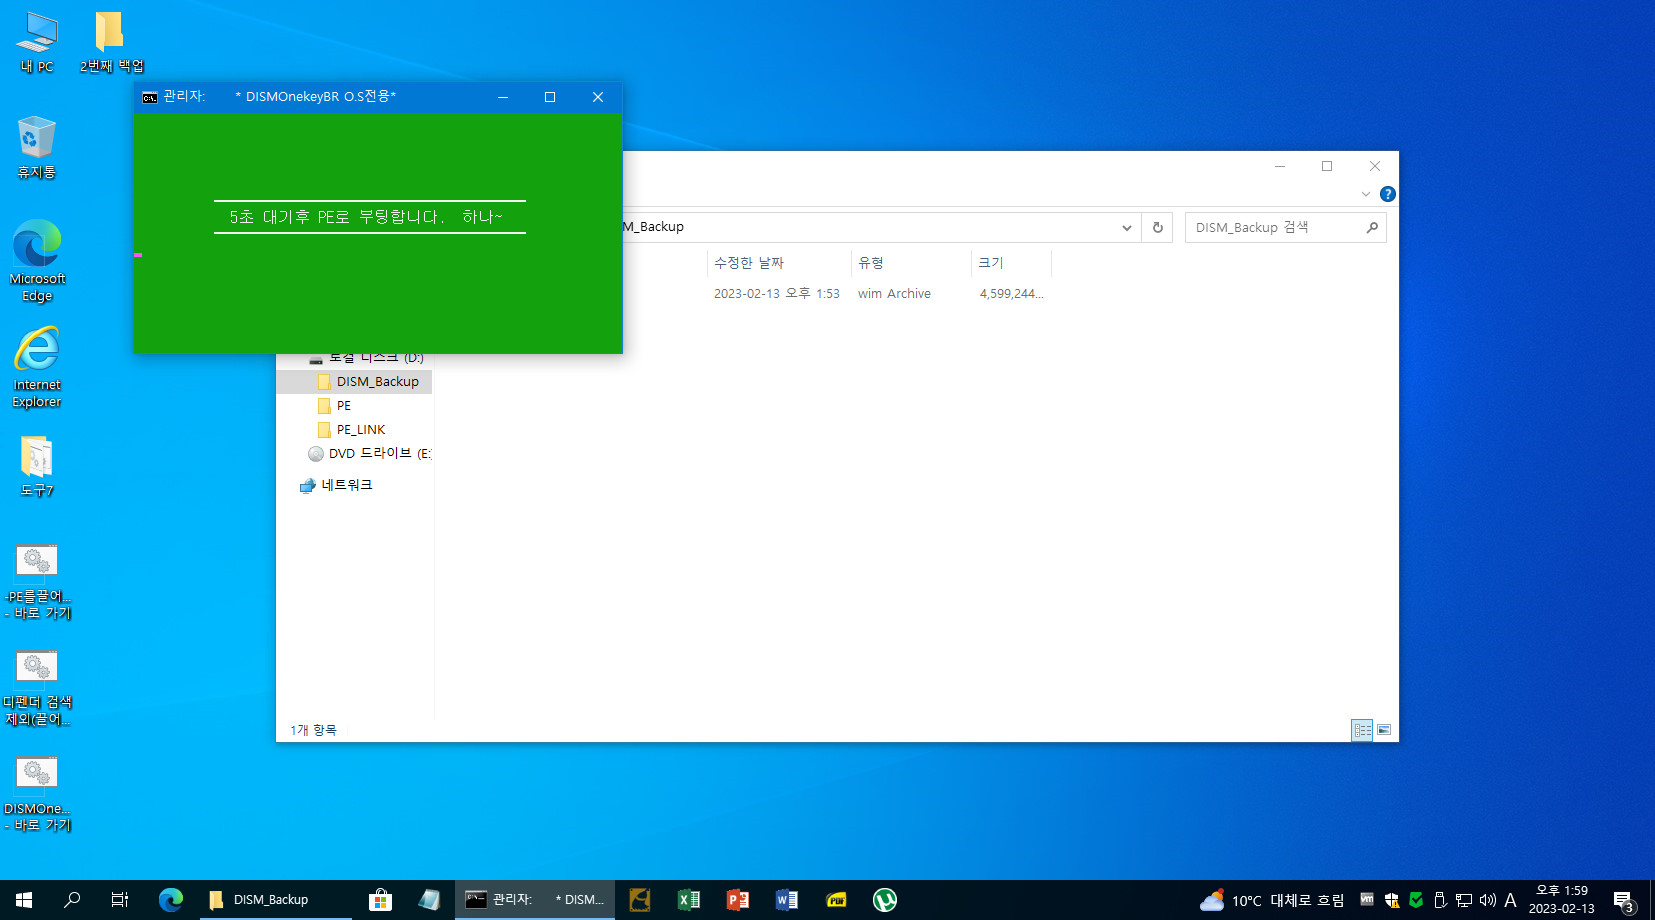Expand the Explorer address bar history dropdown

point(1127,227)
